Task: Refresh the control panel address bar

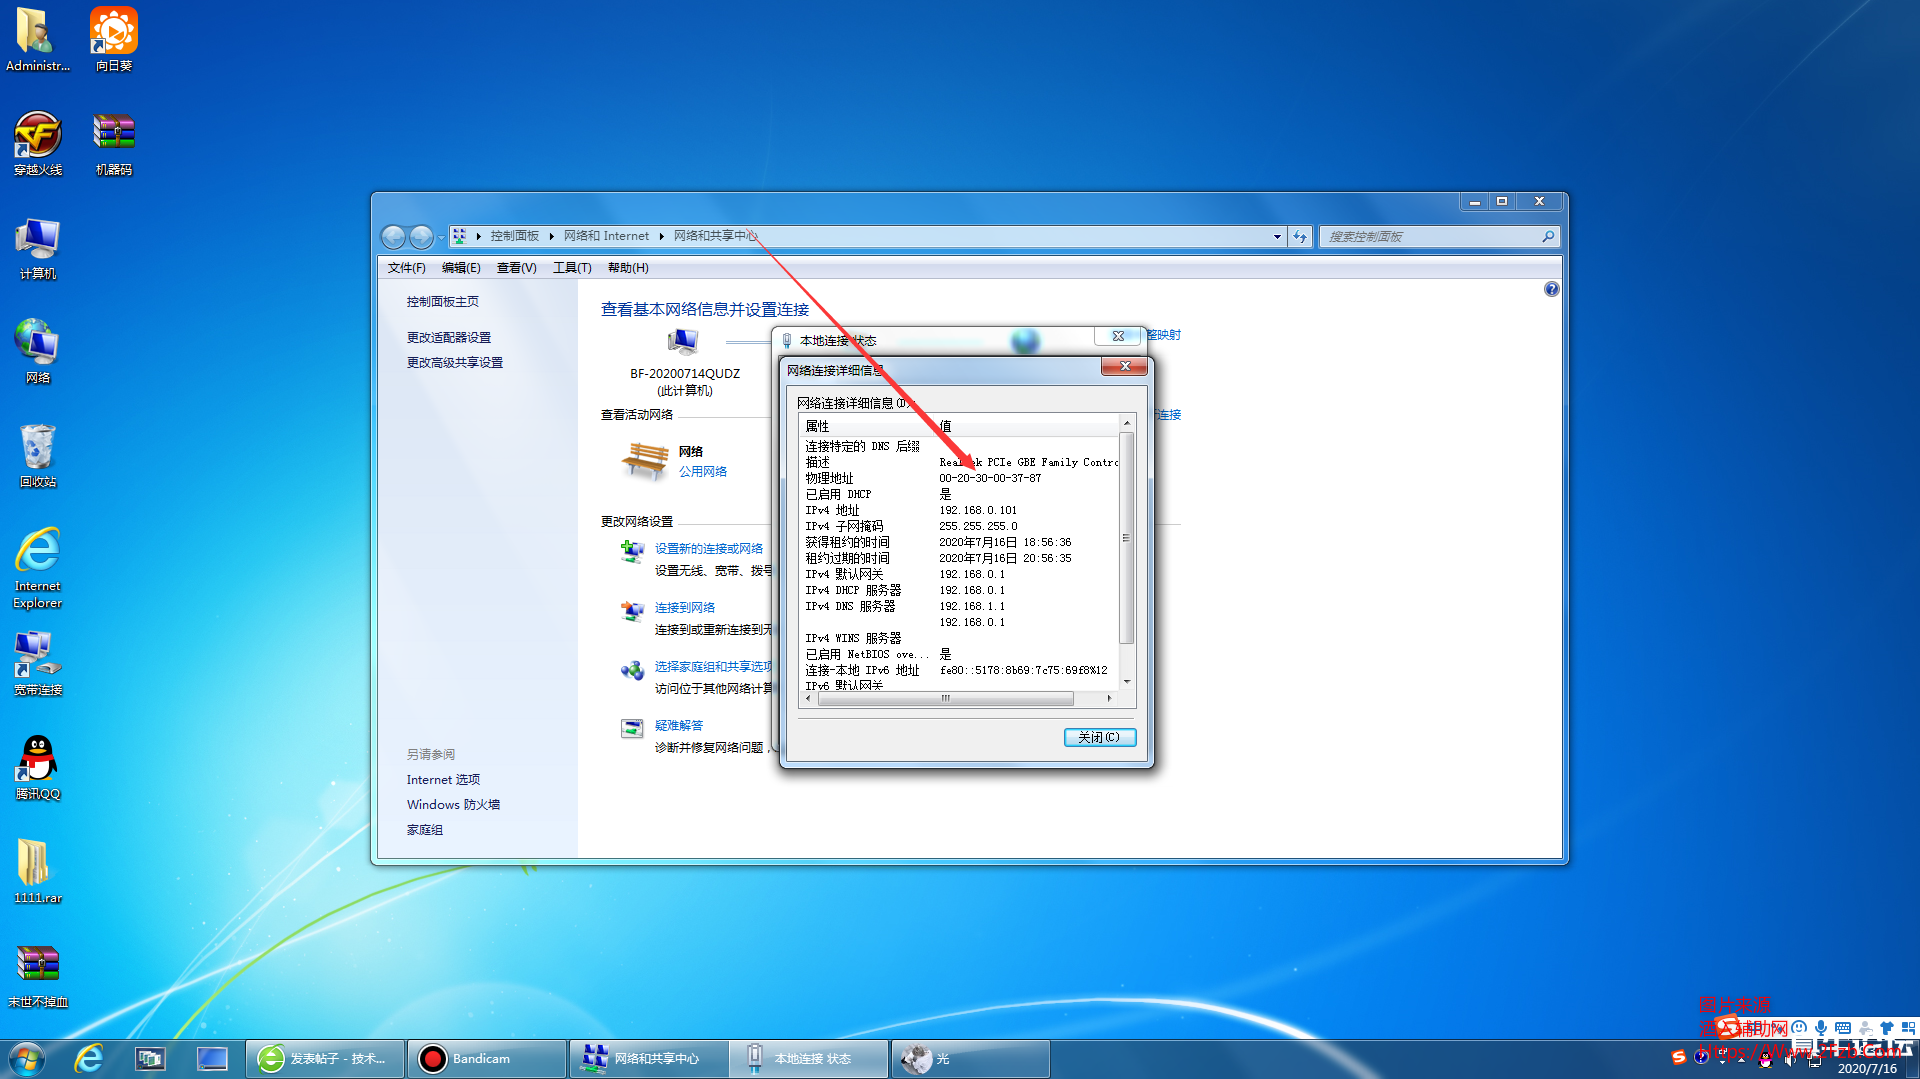Action: [1300, 237]
